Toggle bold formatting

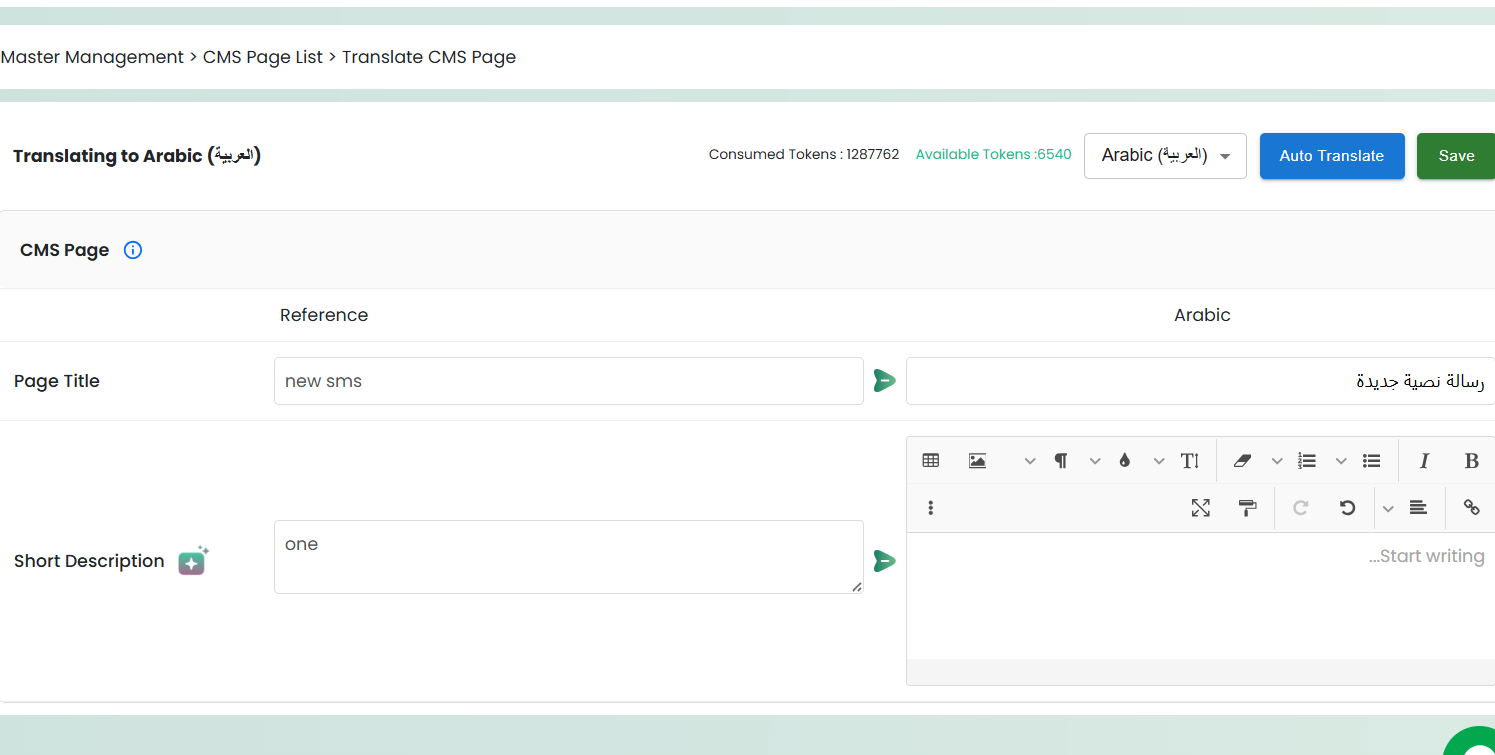(1471, 461)
